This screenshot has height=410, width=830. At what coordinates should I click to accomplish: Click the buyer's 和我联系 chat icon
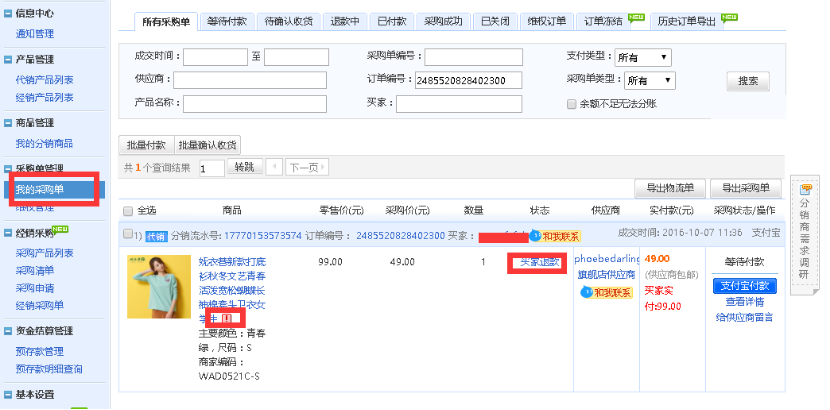[x=554, y=236]
